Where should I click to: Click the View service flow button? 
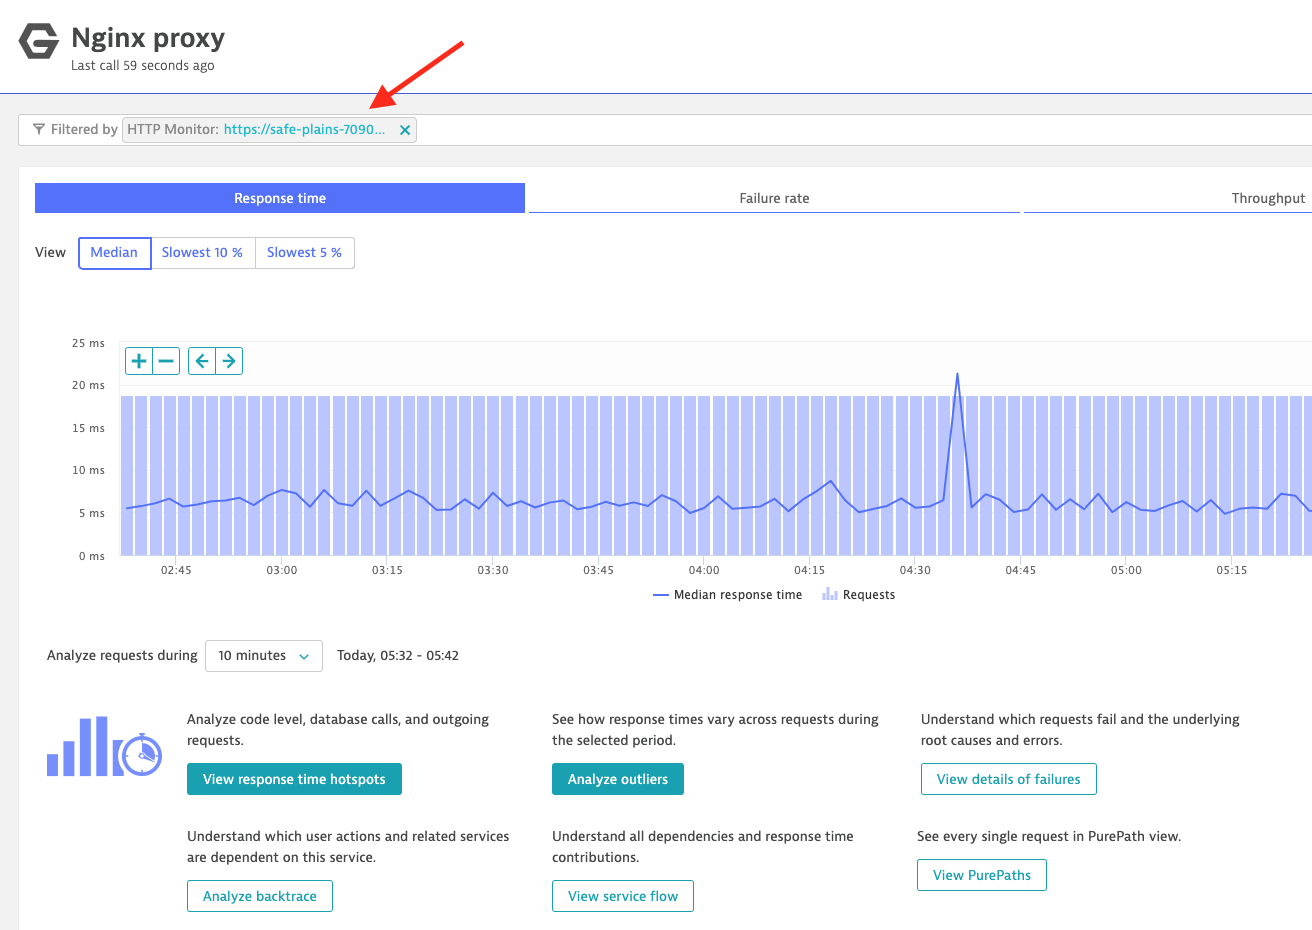pyautogui.click(x=623, y=896)
